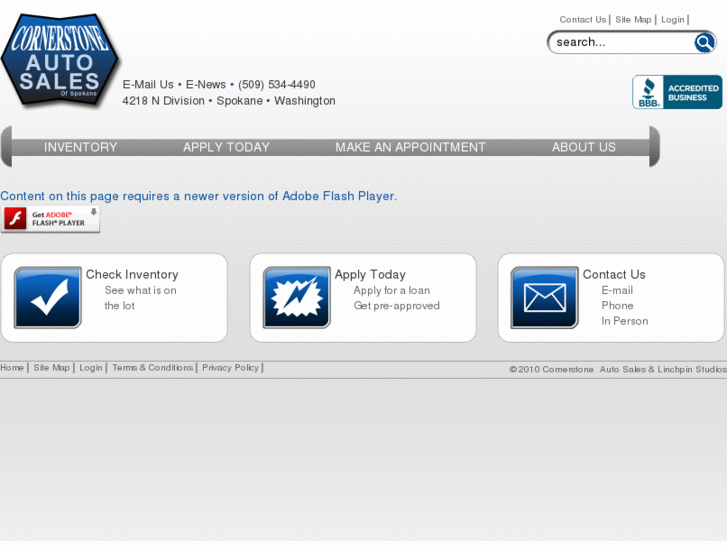Open the About Us menu
The image size is (727, 545).
584,147
